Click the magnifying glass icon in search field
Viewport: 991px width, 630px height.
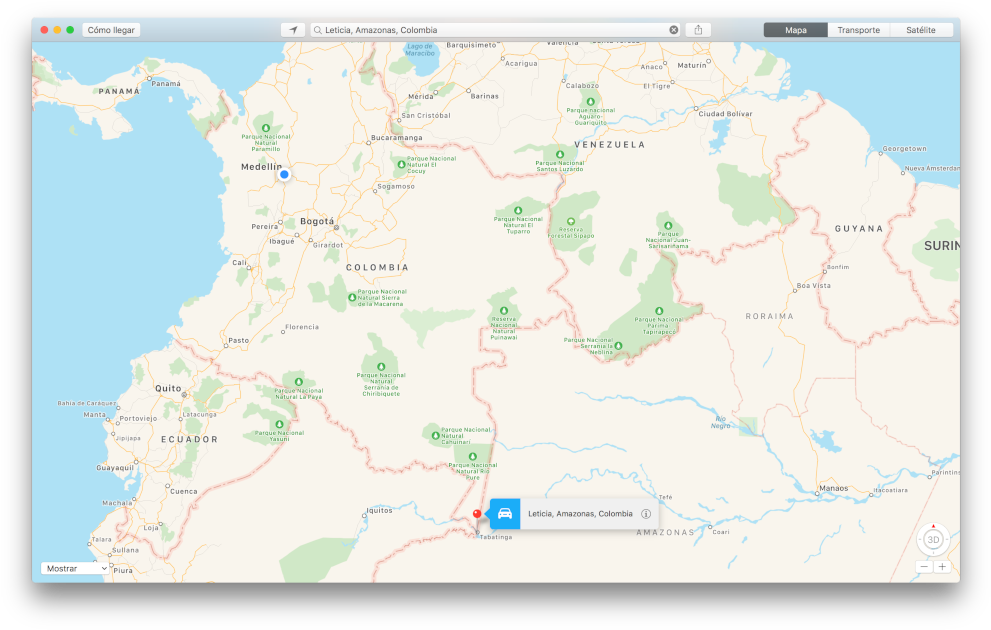tap(317, 29)
